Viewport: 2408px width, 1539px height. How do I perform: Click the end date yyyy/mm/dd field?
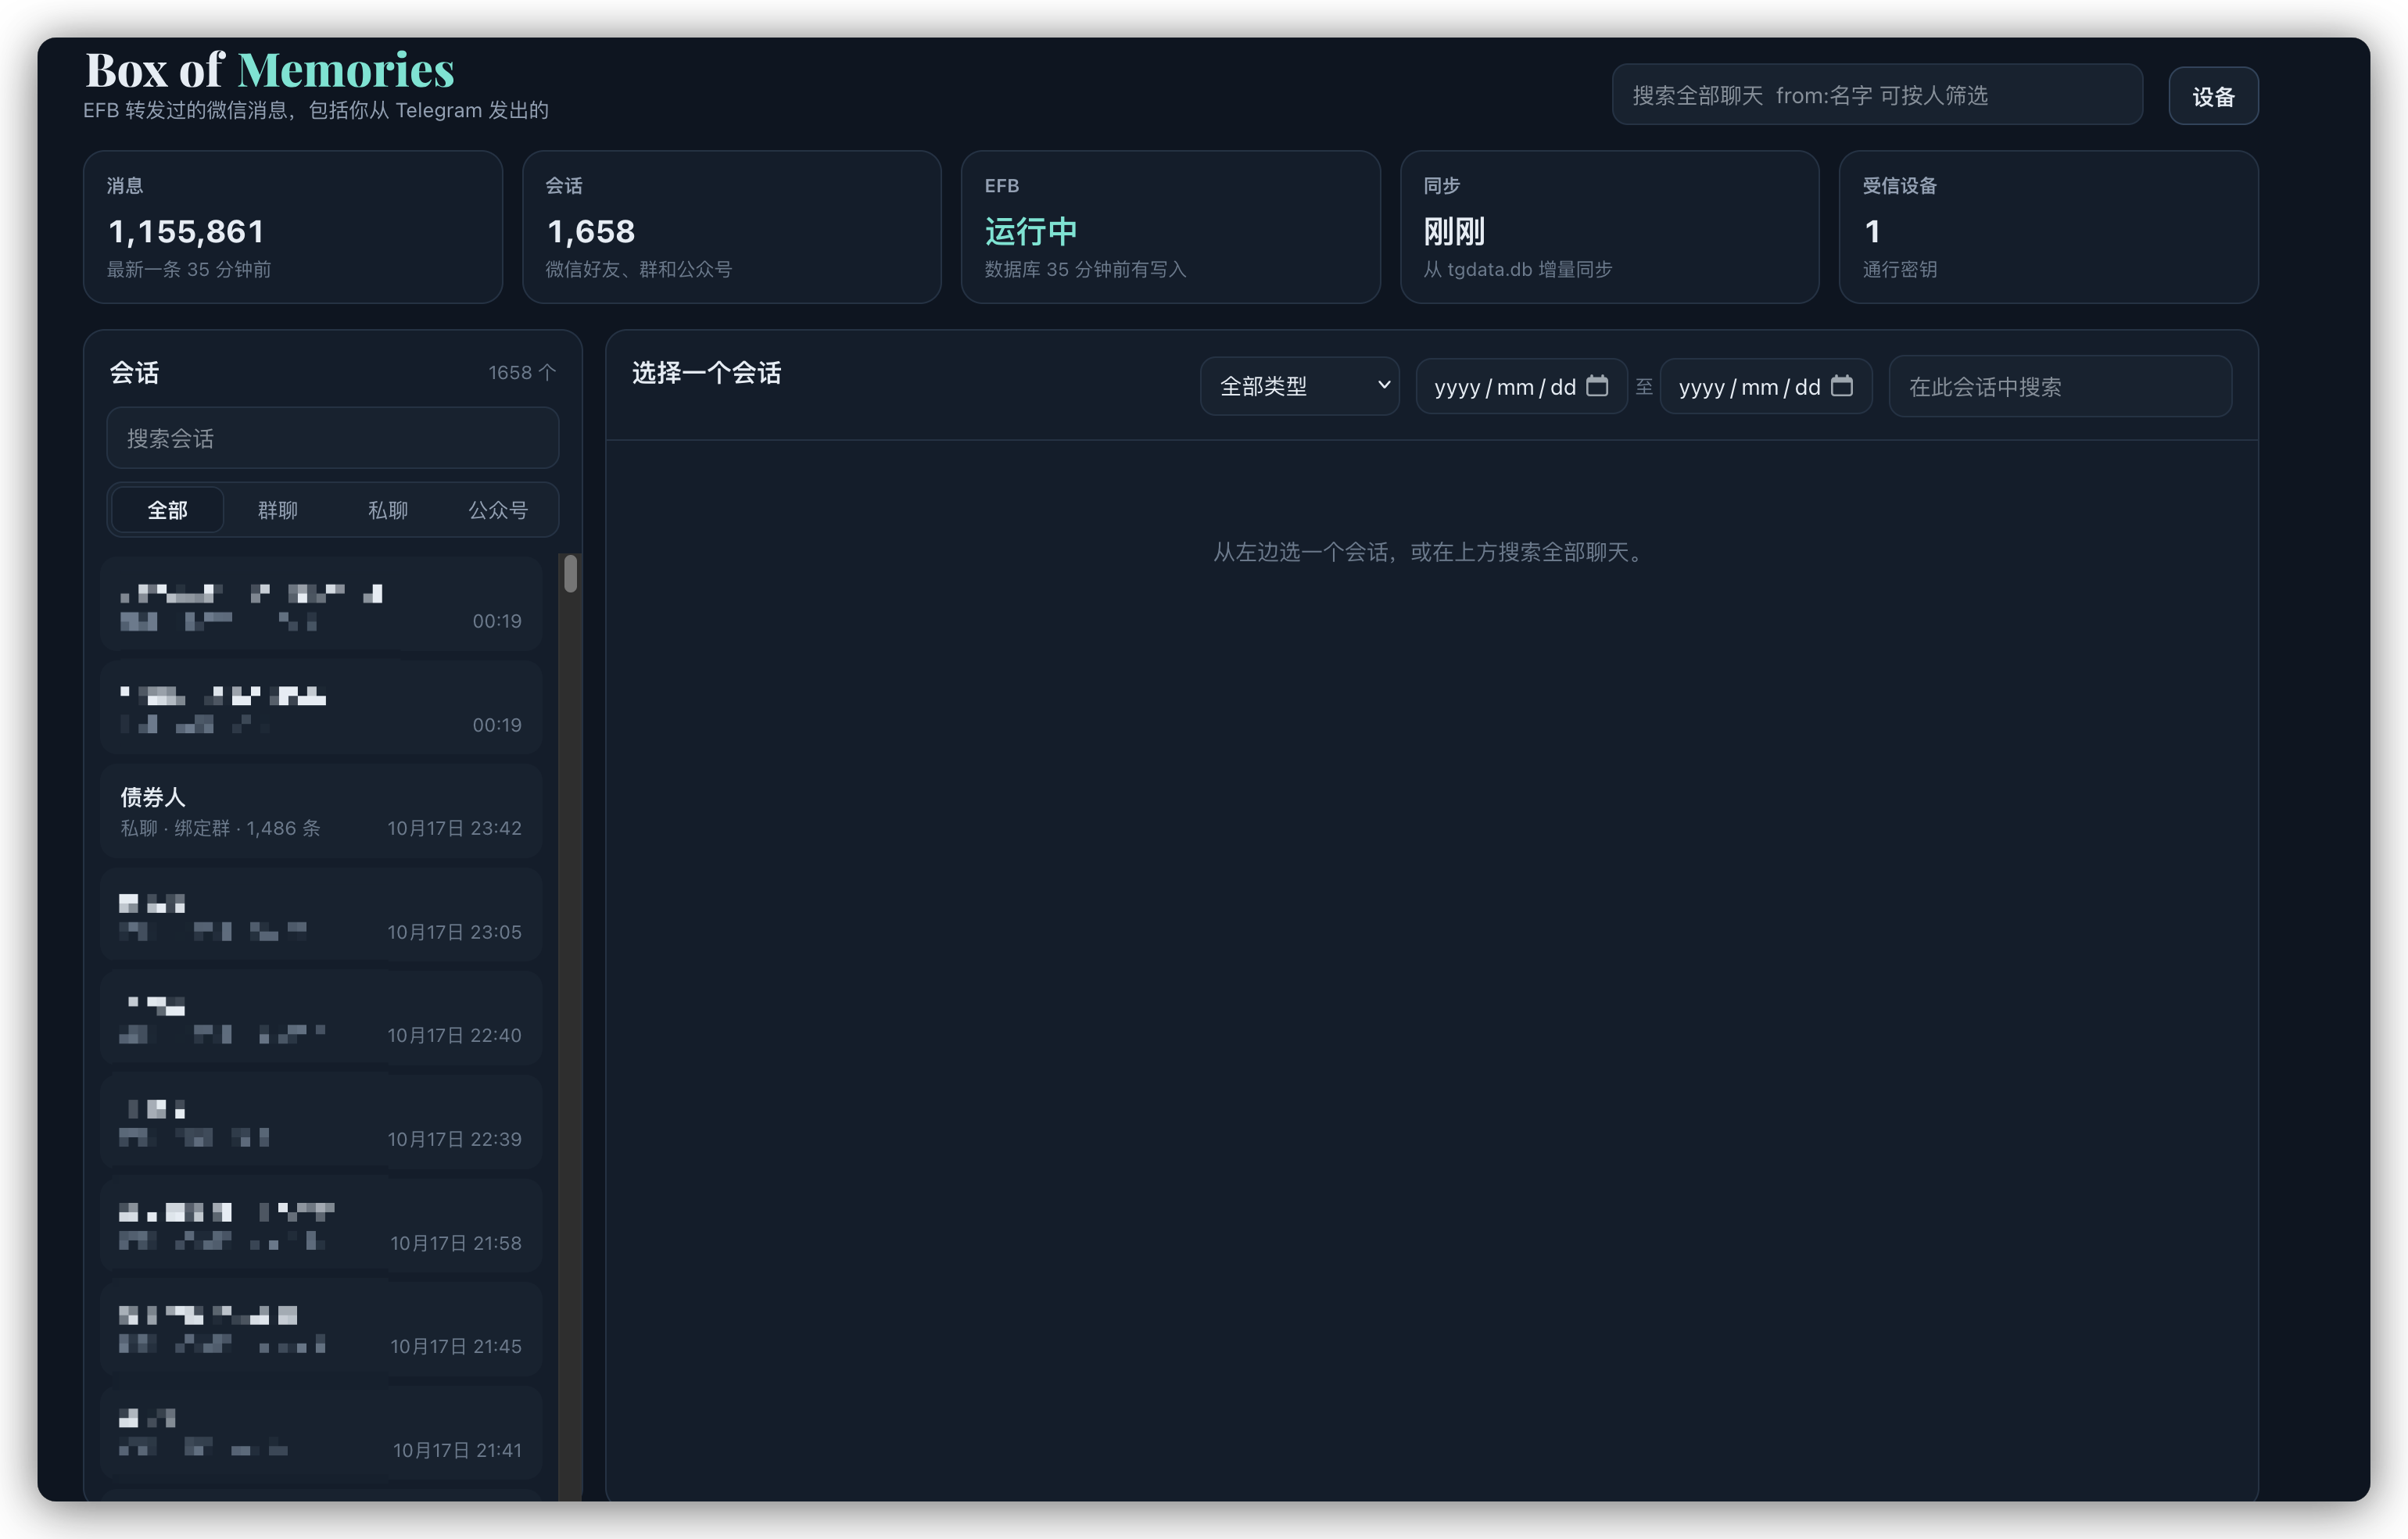click(x=1766, y=386)
